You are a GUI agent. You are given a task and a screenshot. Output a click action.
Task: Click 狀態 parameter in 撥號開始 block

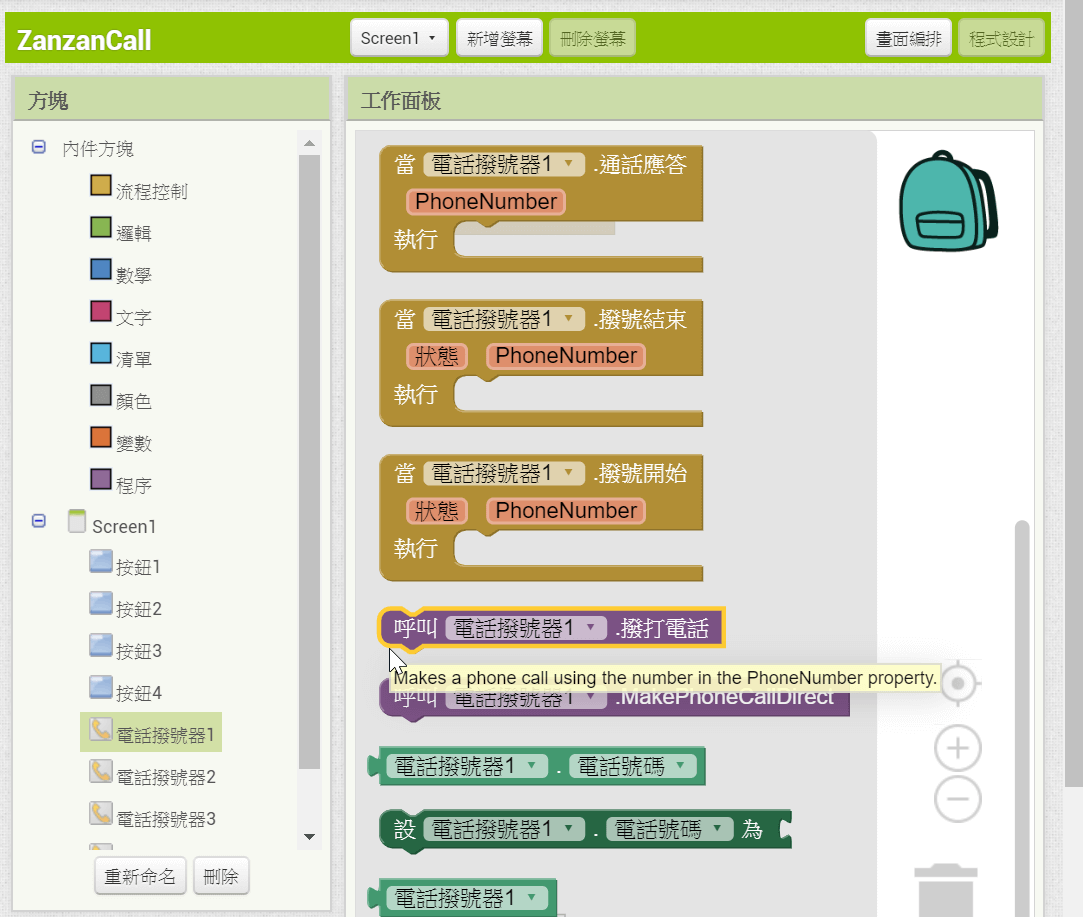pos(437,510)
